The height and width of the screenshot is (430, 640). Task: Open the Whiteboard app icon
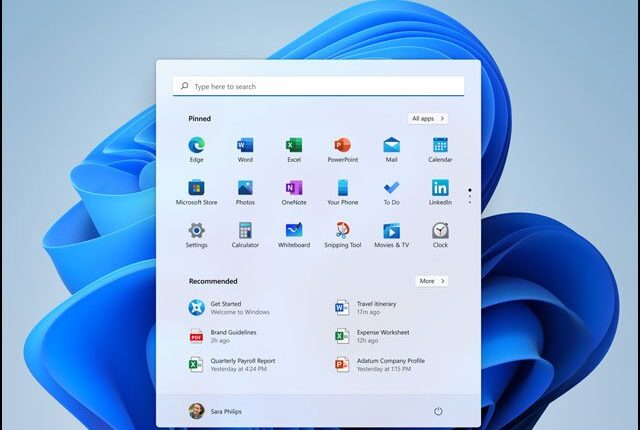click(294, 231)
